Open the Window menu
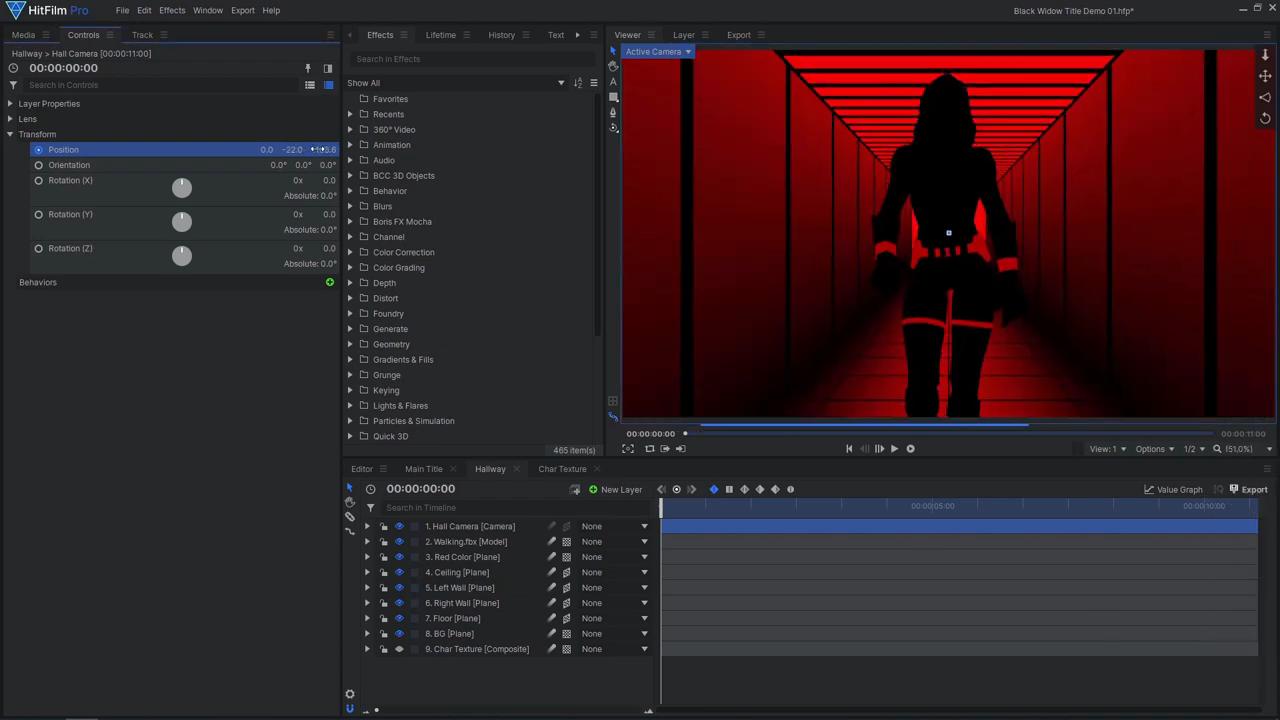This screenshot has height=720, width=1280. 208,10
